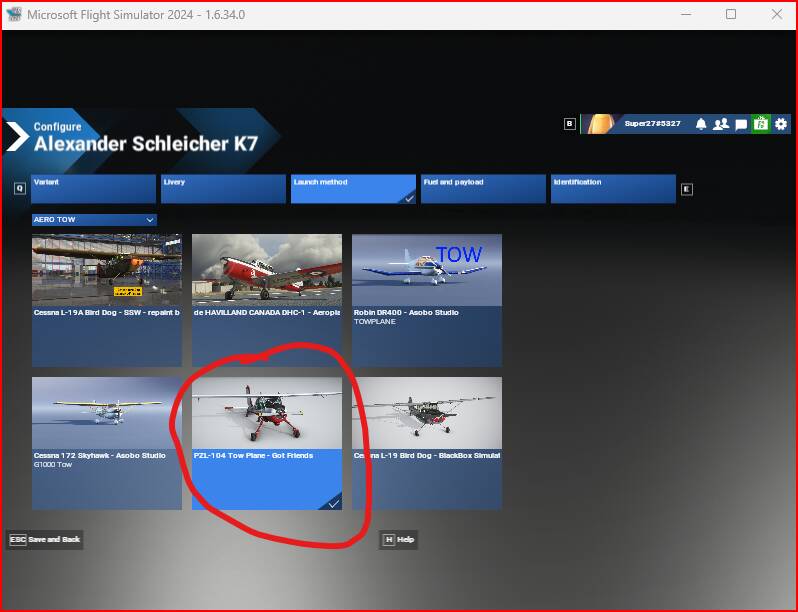Click the white back chevron near Configure
The height and width of the screenshot is (612, 798).
pos(17,136)
